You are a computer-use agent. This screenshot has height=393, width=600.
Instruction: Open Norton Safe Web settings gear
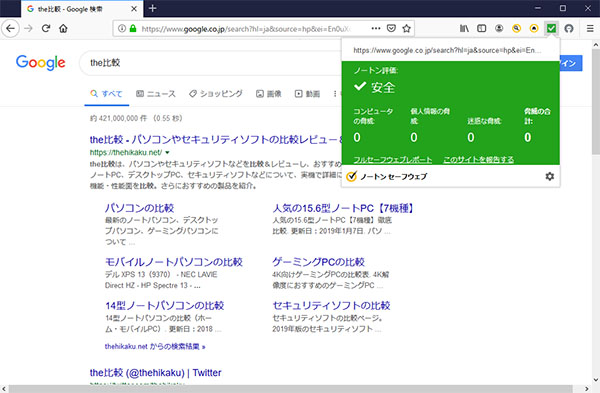549,176
